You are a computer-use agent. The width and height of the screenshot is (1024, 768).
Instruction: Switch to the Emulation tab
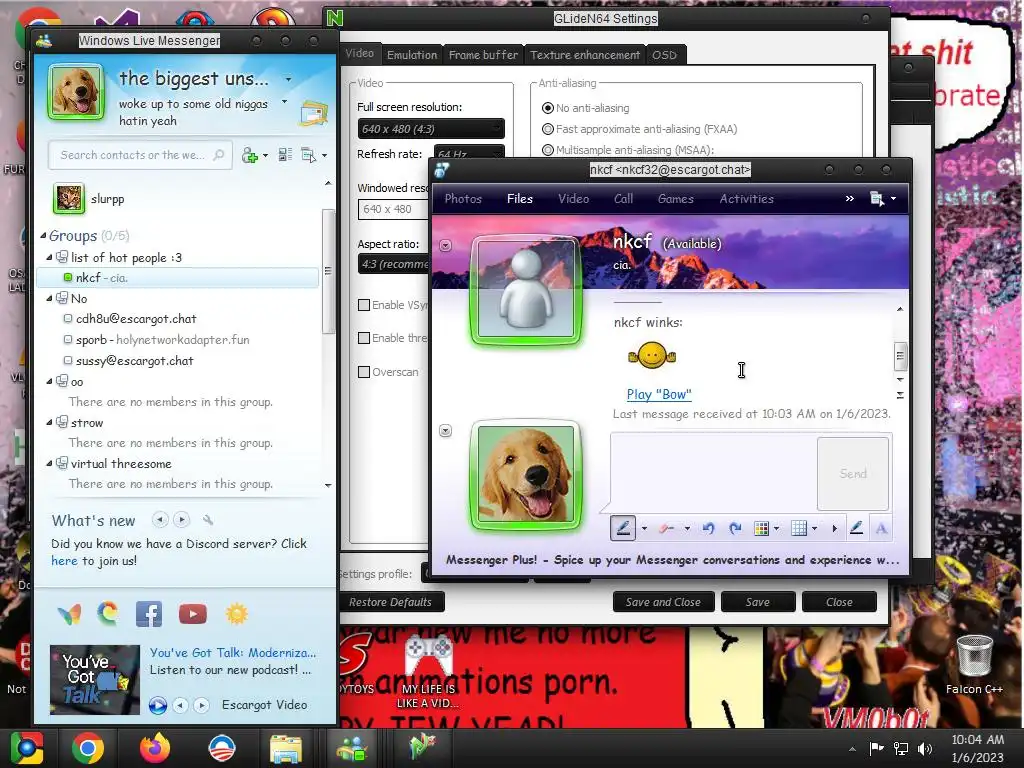coord(411,55)
